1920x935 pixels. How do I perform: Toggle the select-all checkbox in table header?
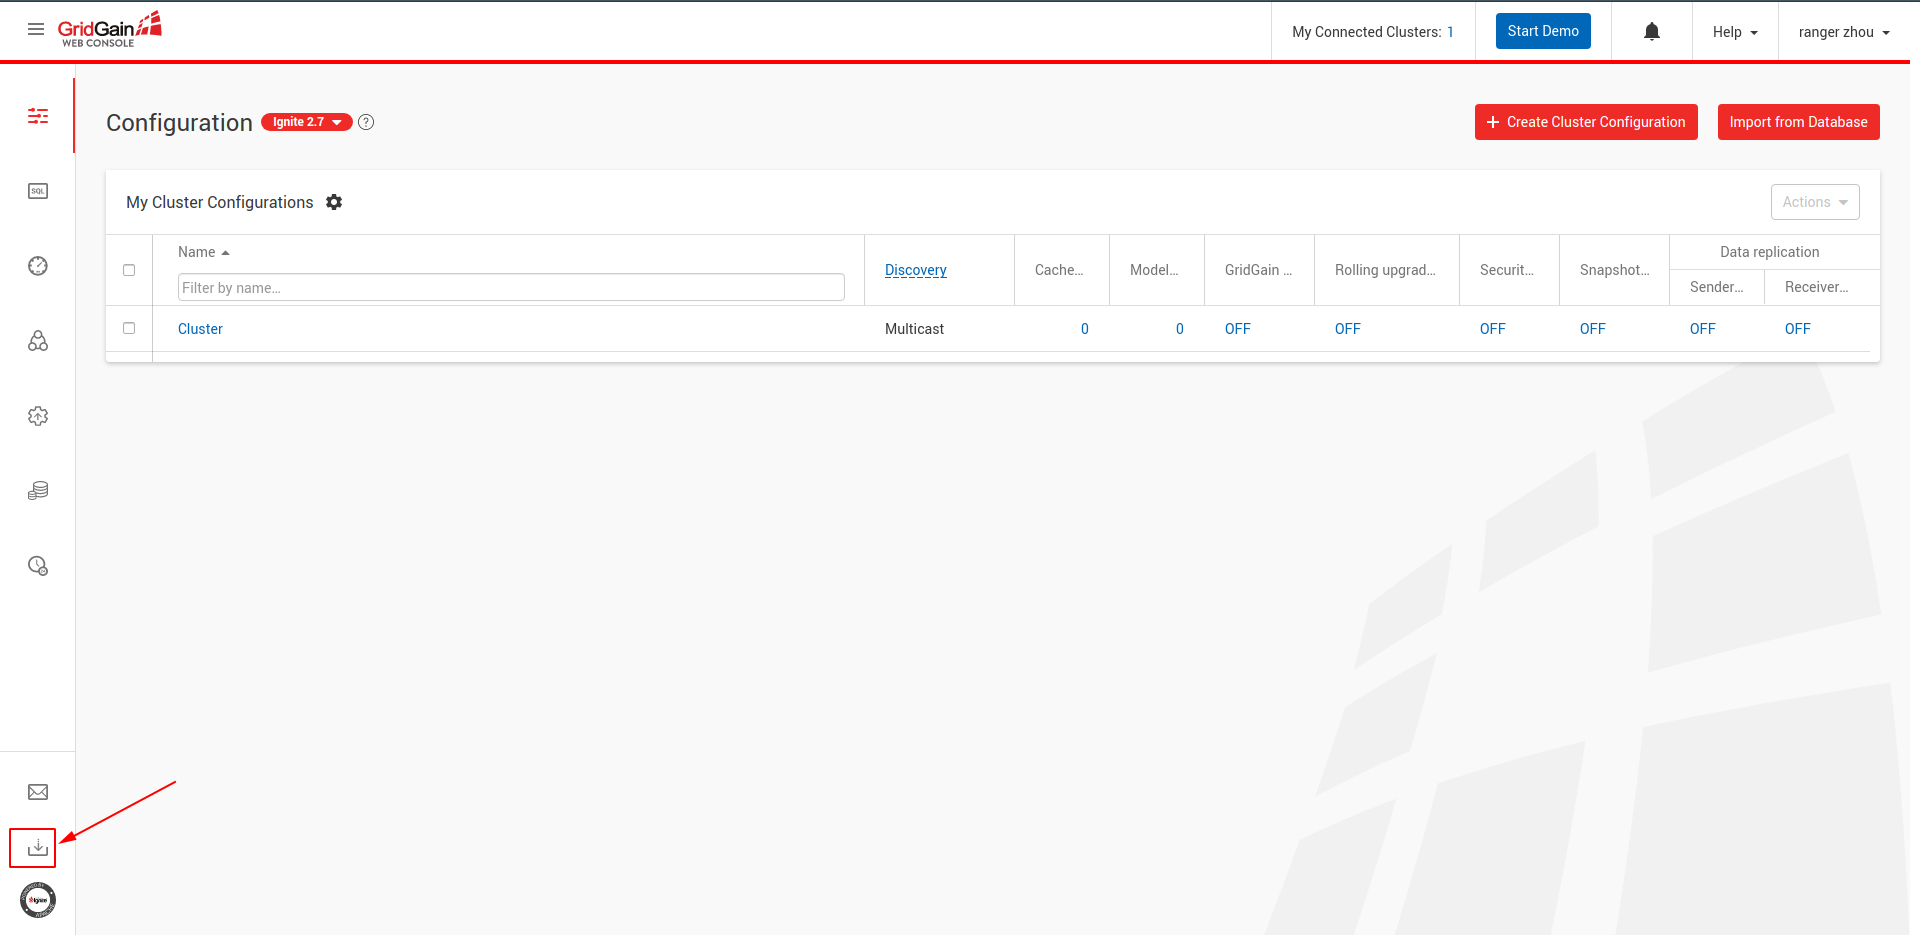tap(129, 270)
